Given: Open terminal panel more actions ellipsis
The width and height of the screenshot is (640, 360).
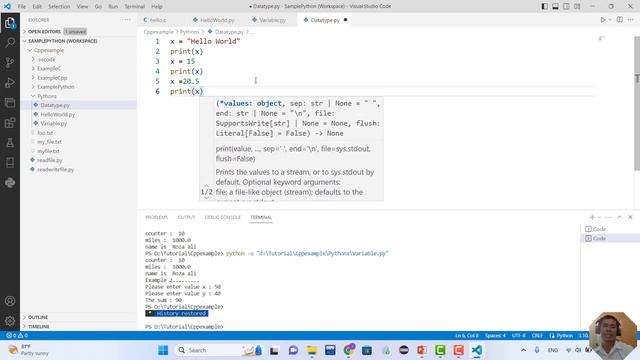Looking at the screenshot, I should [x=609, y=217].
